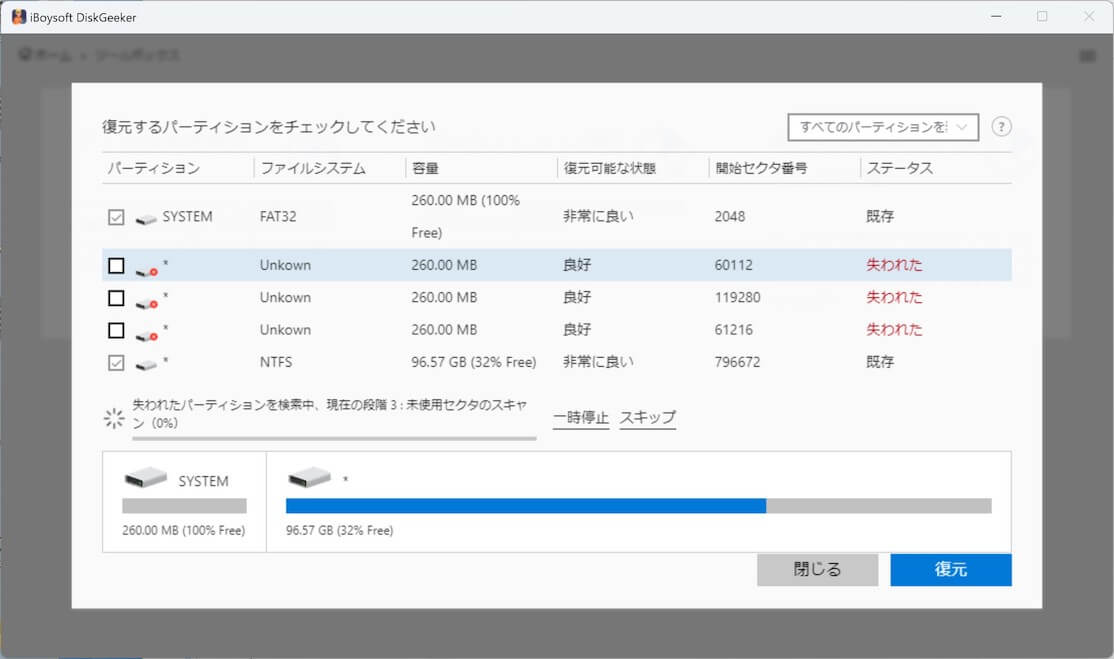Click the drive icon in the NTFS row
The image size is (1114, 659).
point(146,365)
